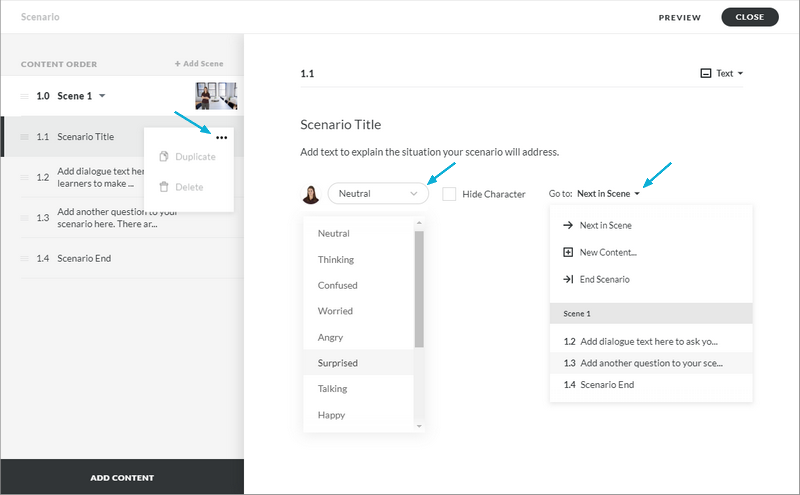Choose Neutral expression from list
The width and height of the screenshot is (800, 495).
[359, 233]
